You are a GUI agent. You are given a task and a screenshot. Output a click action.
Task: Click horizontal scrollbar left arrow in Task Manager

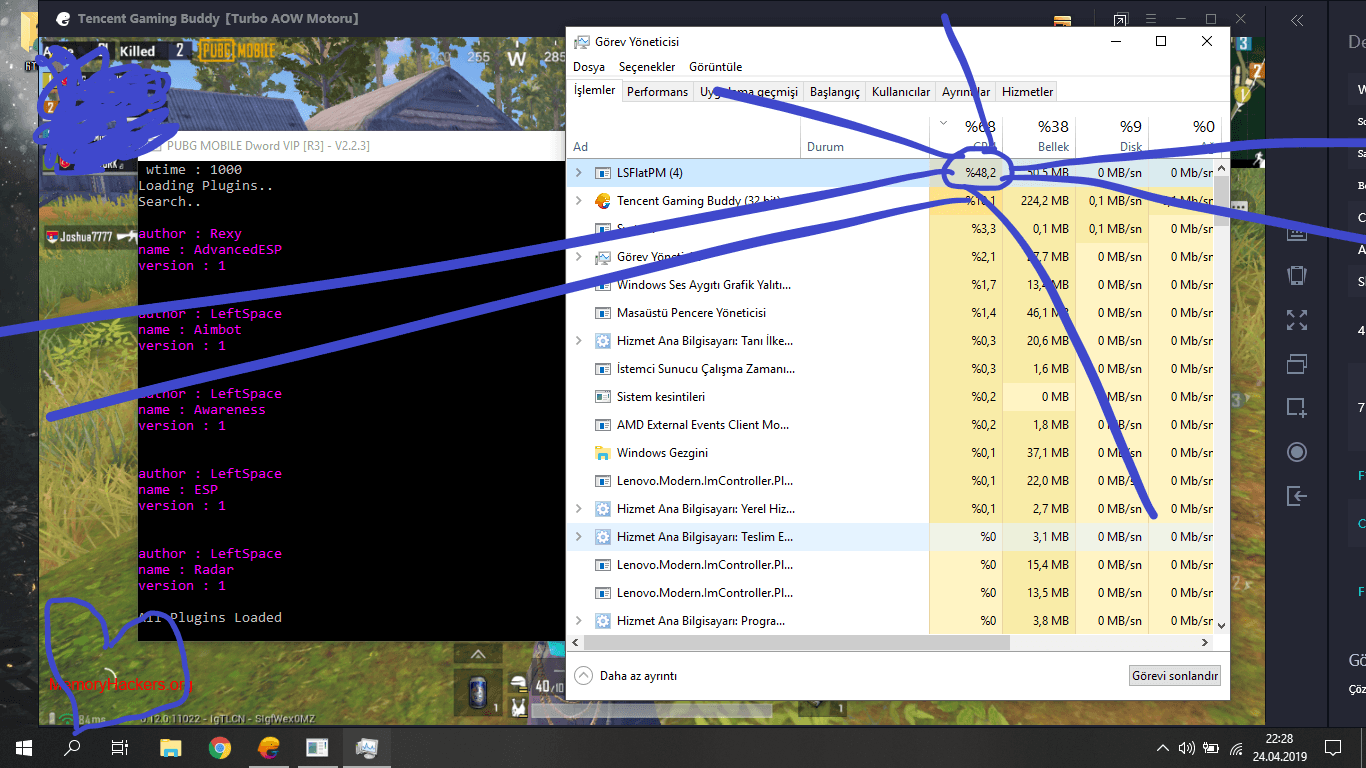pyautogui.click(x=575, y=641)
